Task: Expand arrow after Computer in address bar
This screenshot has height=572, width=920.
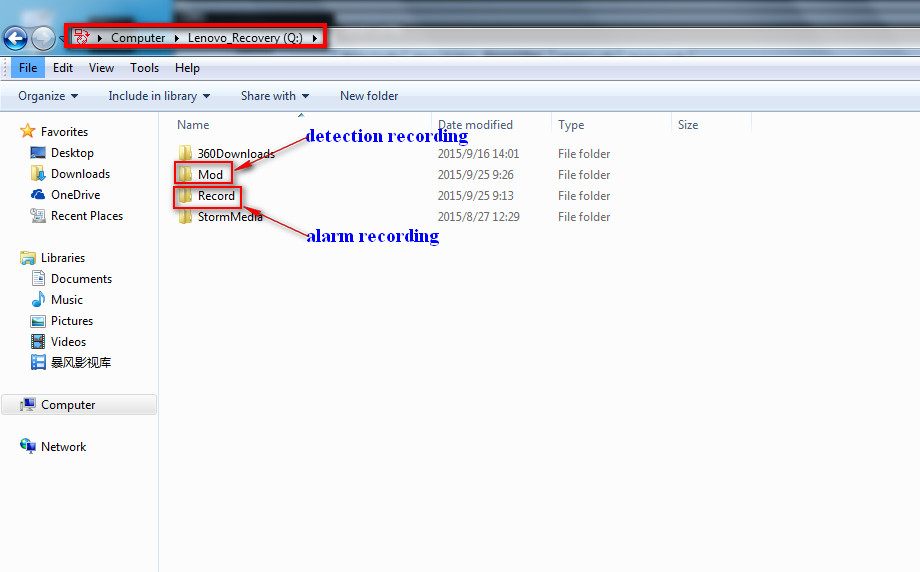Action: point(177,38)
